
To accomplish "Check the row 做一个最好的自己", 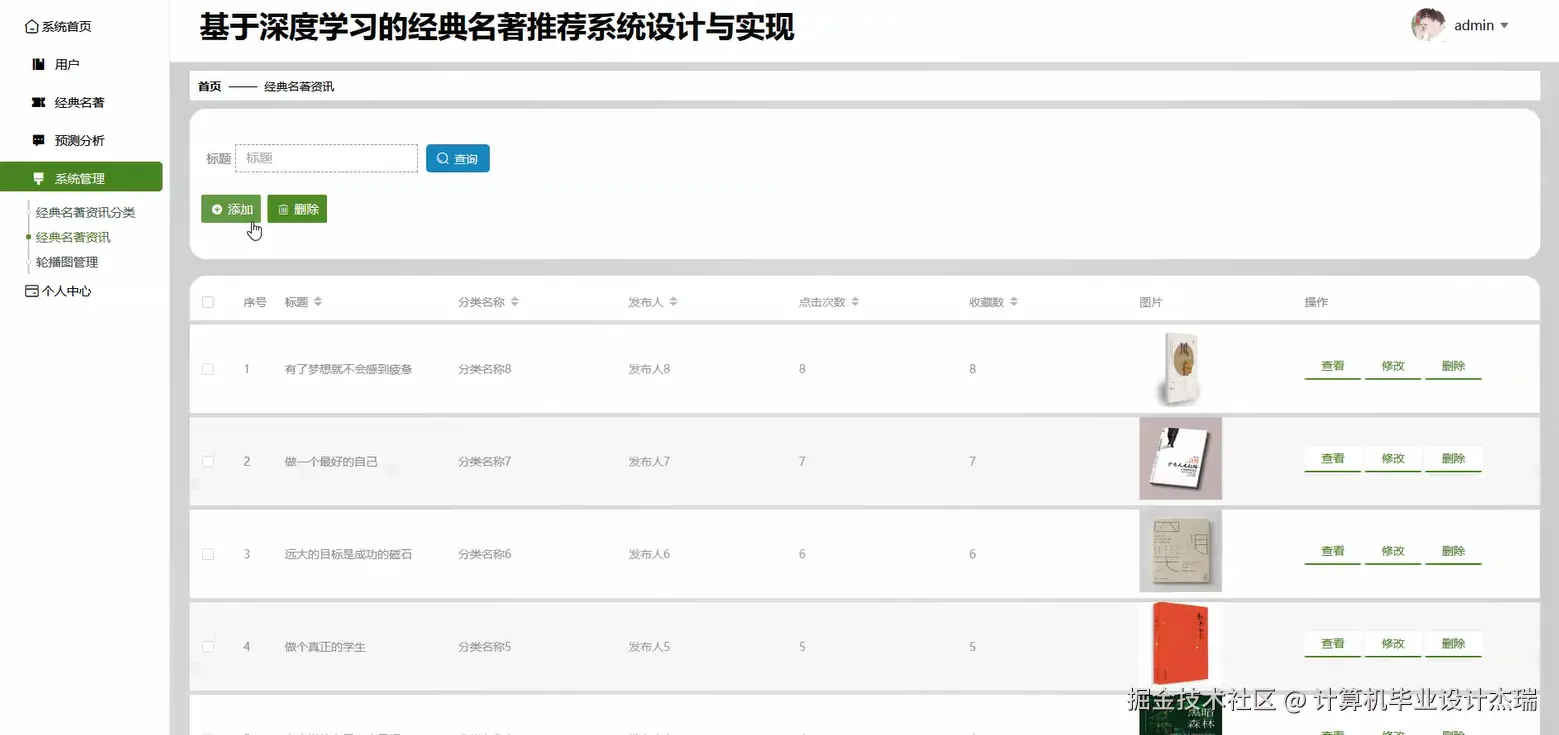I will point(208,461).
